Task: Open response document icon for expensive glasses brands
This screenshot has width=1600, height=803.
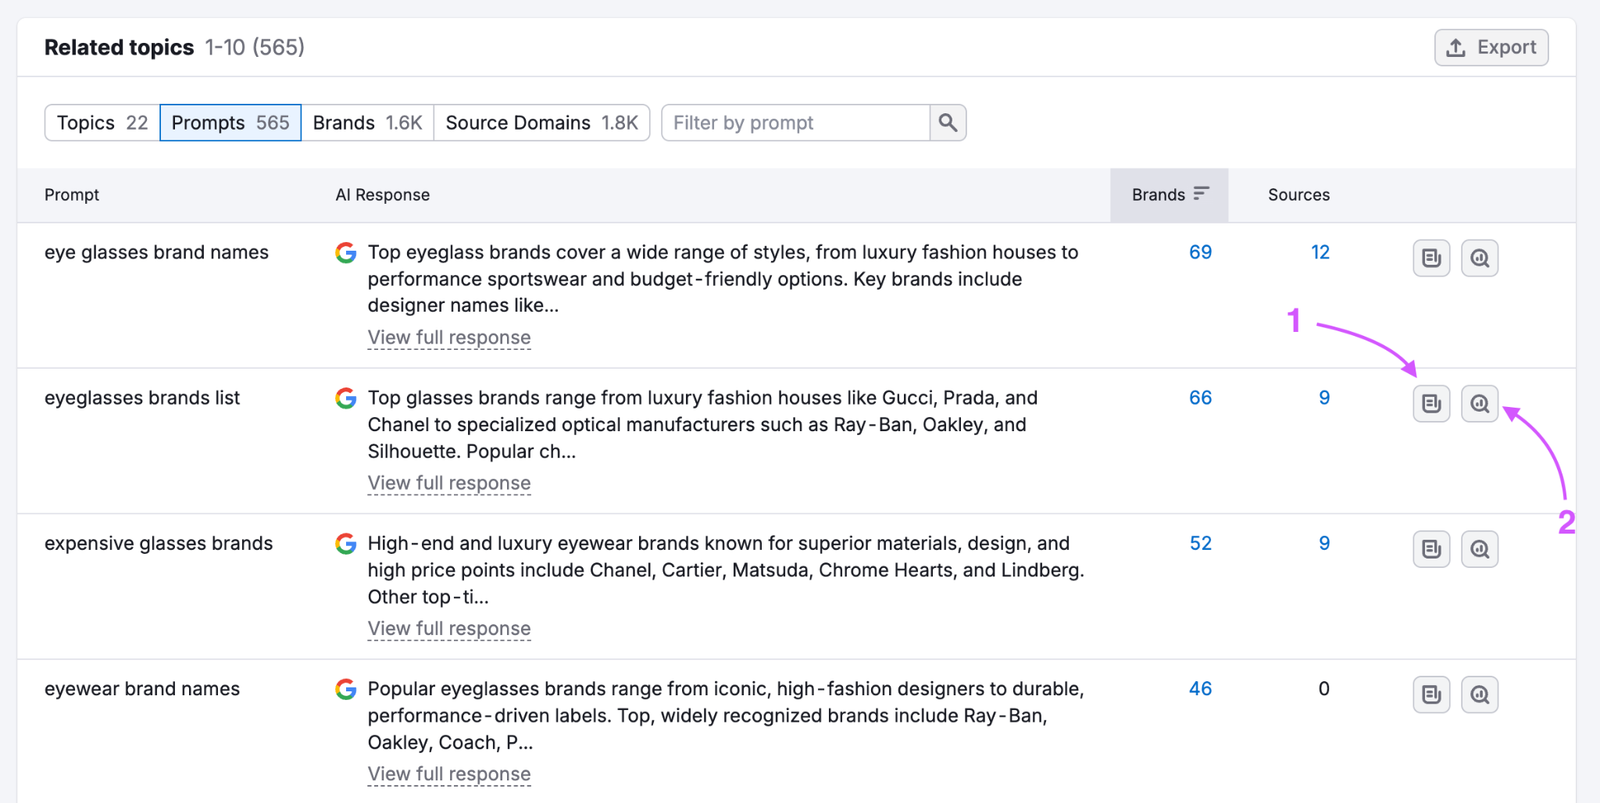Action: tap(1431, 549)
